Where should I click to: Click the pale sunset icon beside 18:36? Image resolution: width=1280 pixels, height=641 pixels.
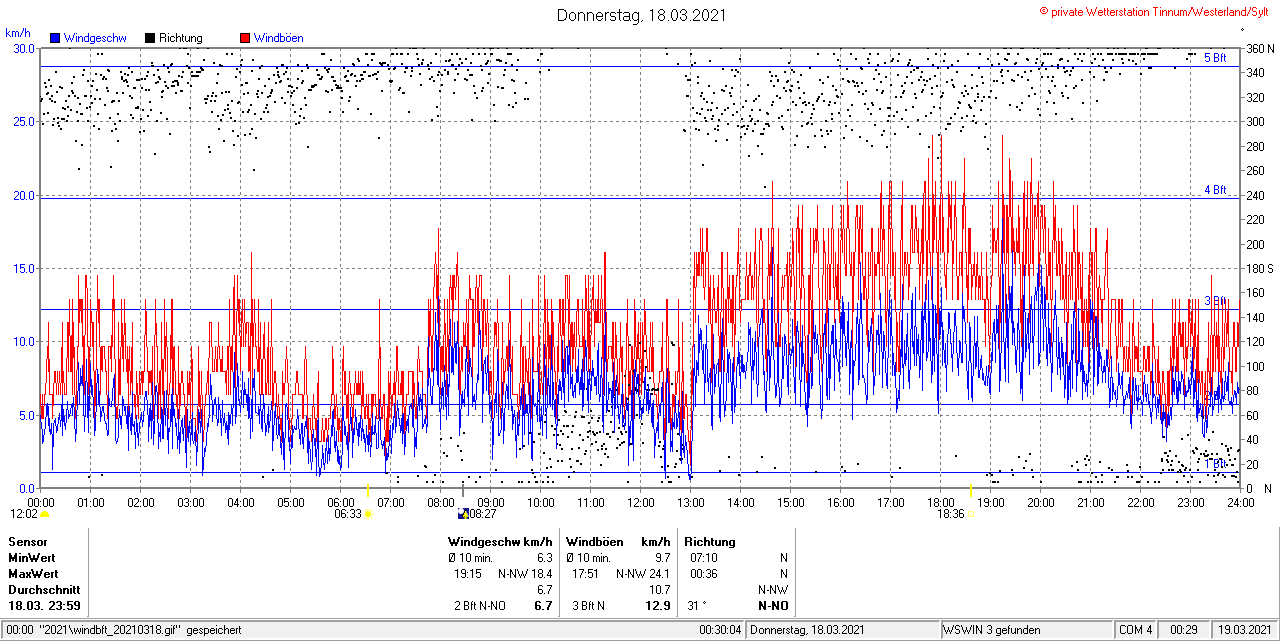point(970,514)
